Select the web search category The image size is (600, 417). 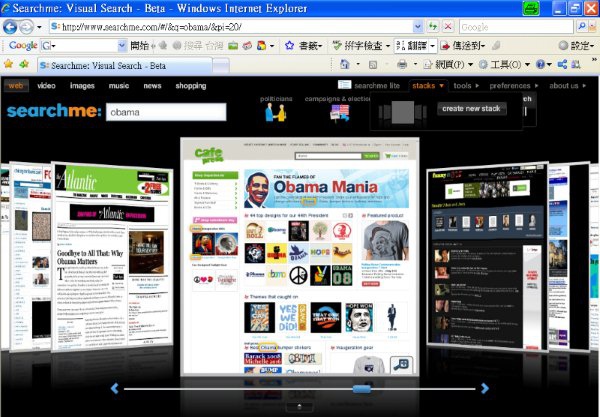click(16, 86)
